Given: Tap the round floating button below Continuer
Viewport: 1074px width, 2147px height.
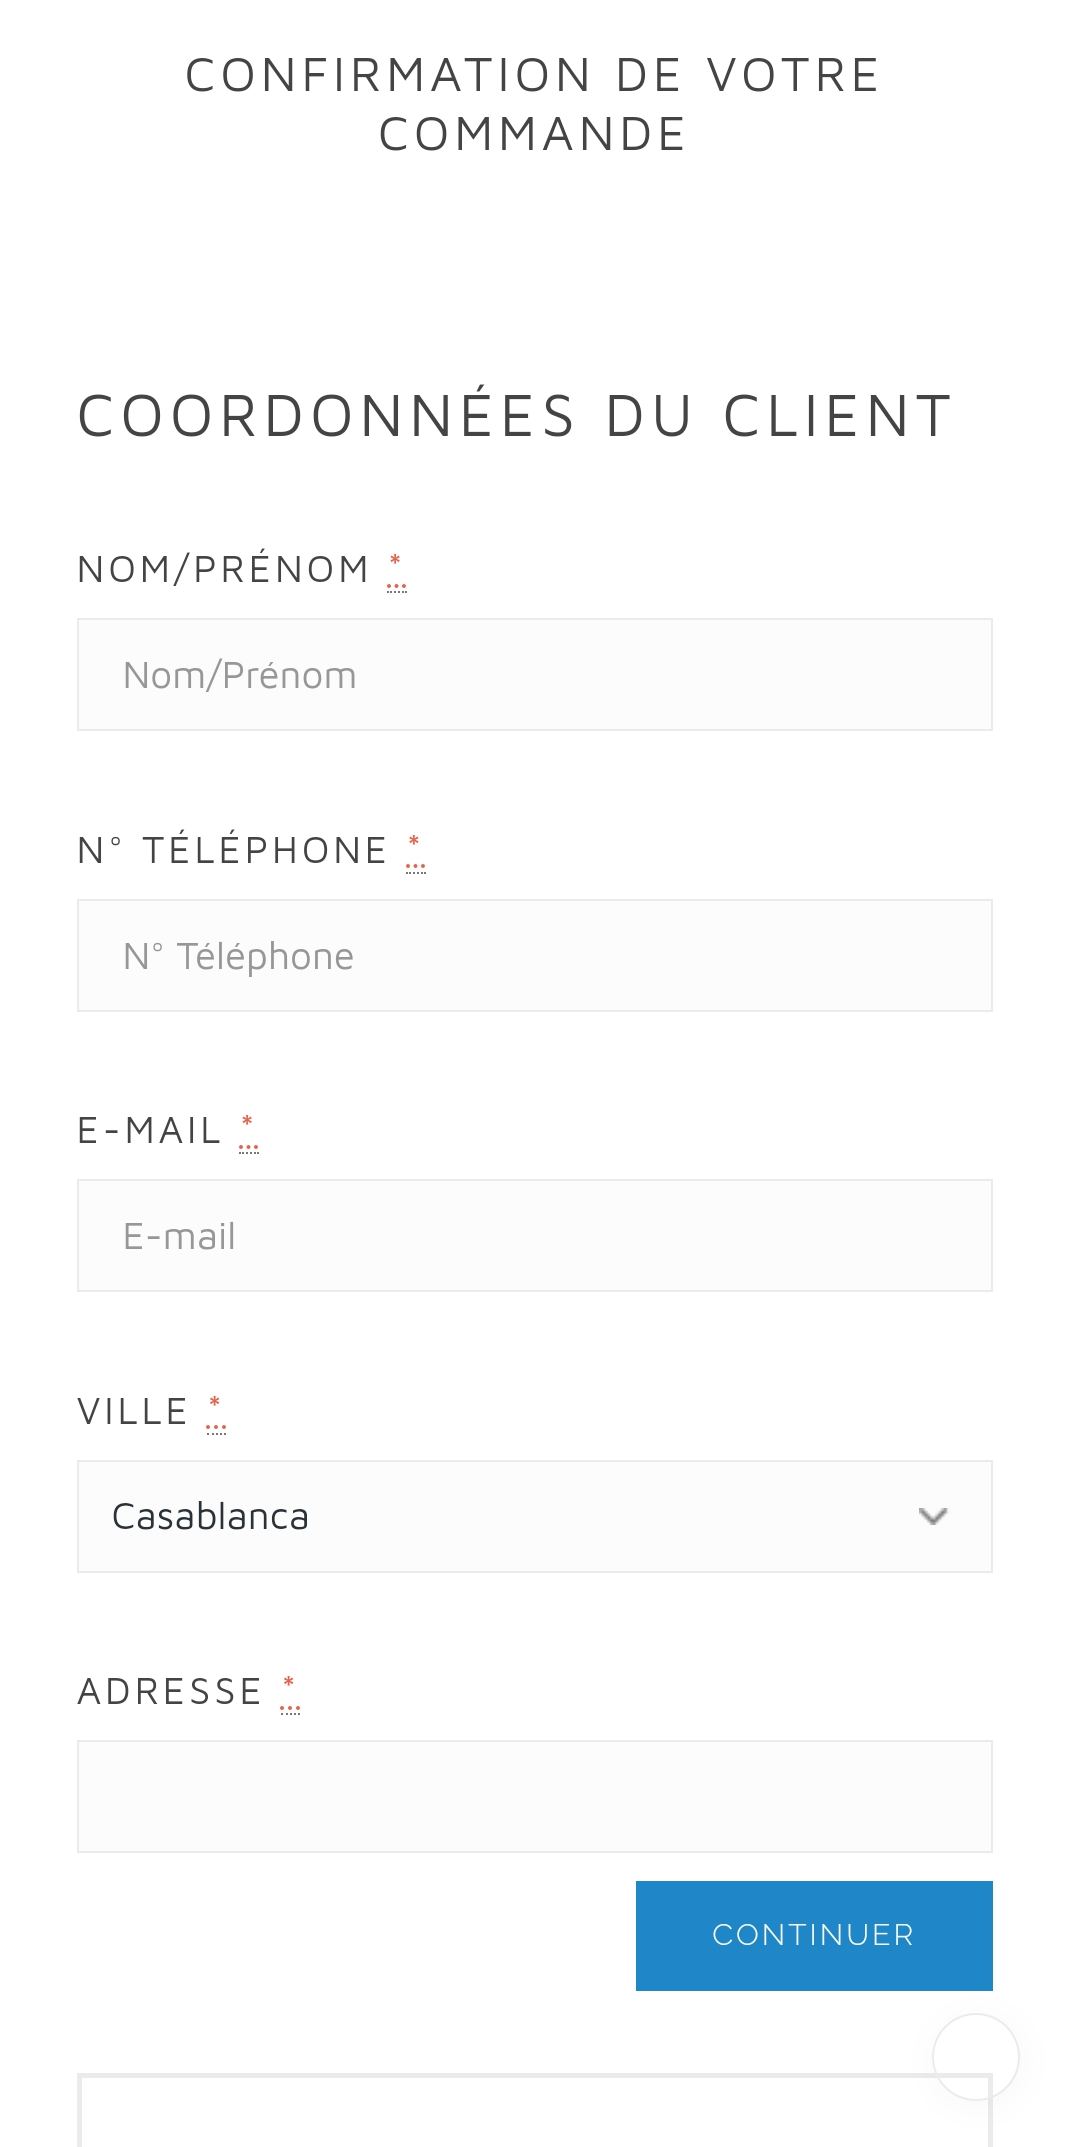Looking at the screenshot, I should coord(975,2057).
